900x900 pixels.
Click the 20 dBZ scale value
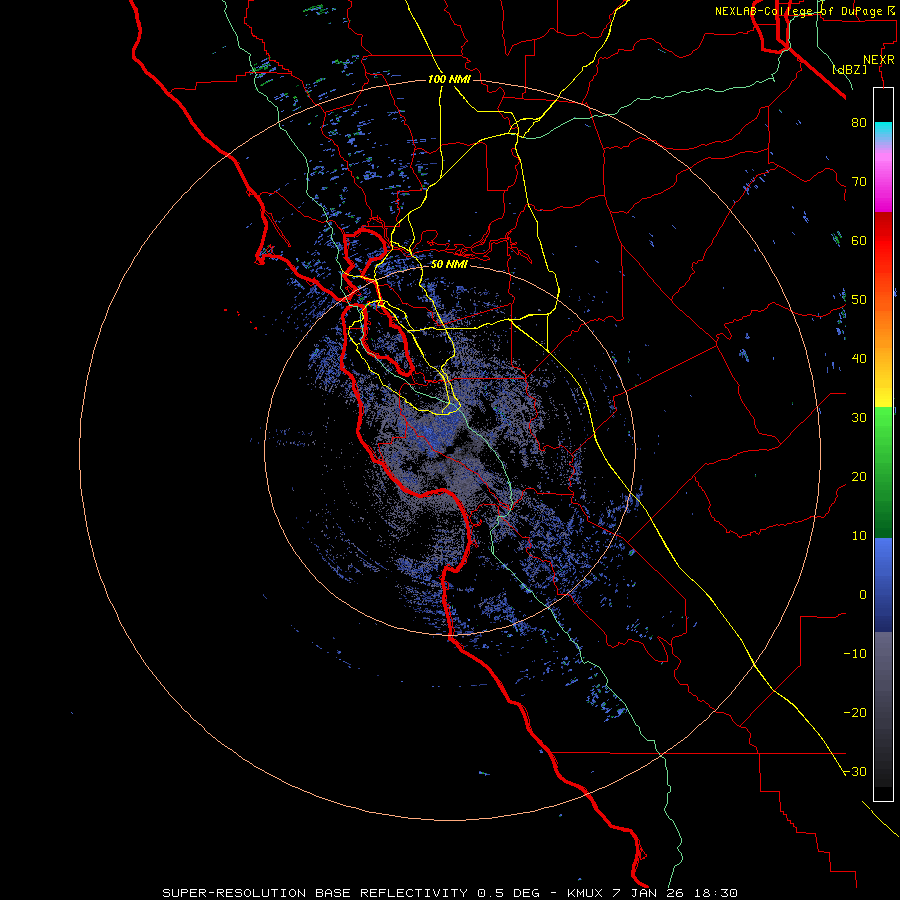coord(859,476)
